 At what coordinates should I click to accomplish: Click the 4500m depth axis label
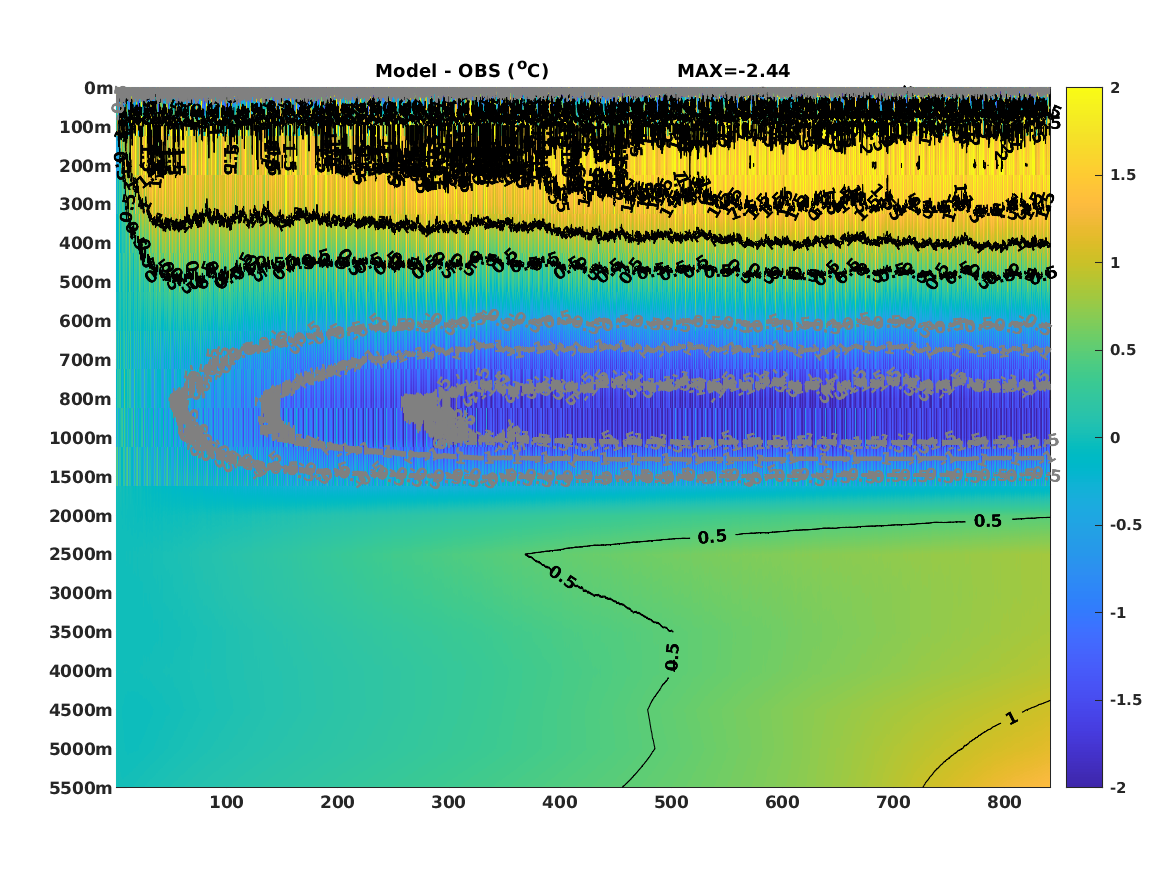click(81, 710)
